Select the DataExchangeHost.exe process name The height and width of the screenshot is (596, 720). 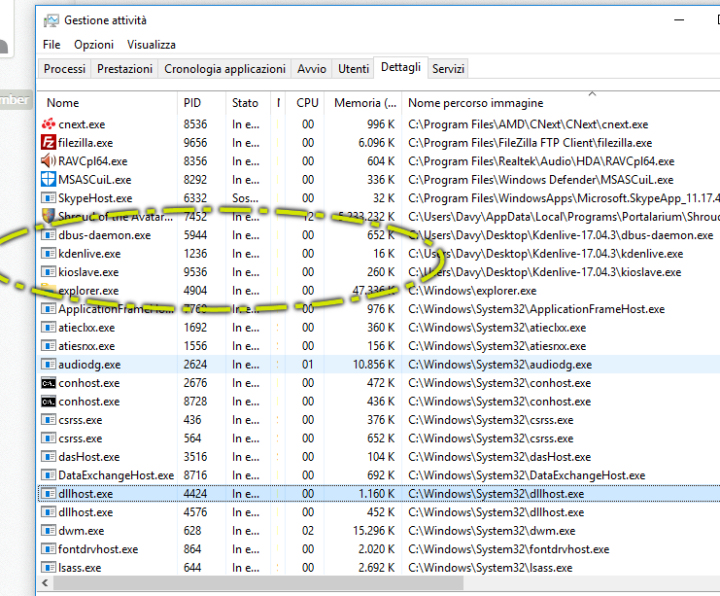[116, 475]
